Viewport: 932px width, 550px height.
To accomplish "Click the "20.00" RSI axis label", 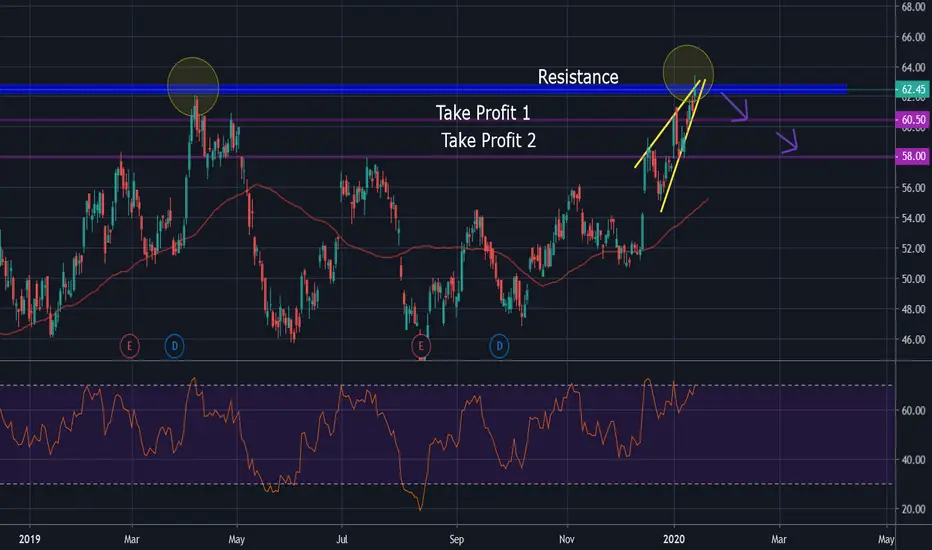I will coord(914,509).
